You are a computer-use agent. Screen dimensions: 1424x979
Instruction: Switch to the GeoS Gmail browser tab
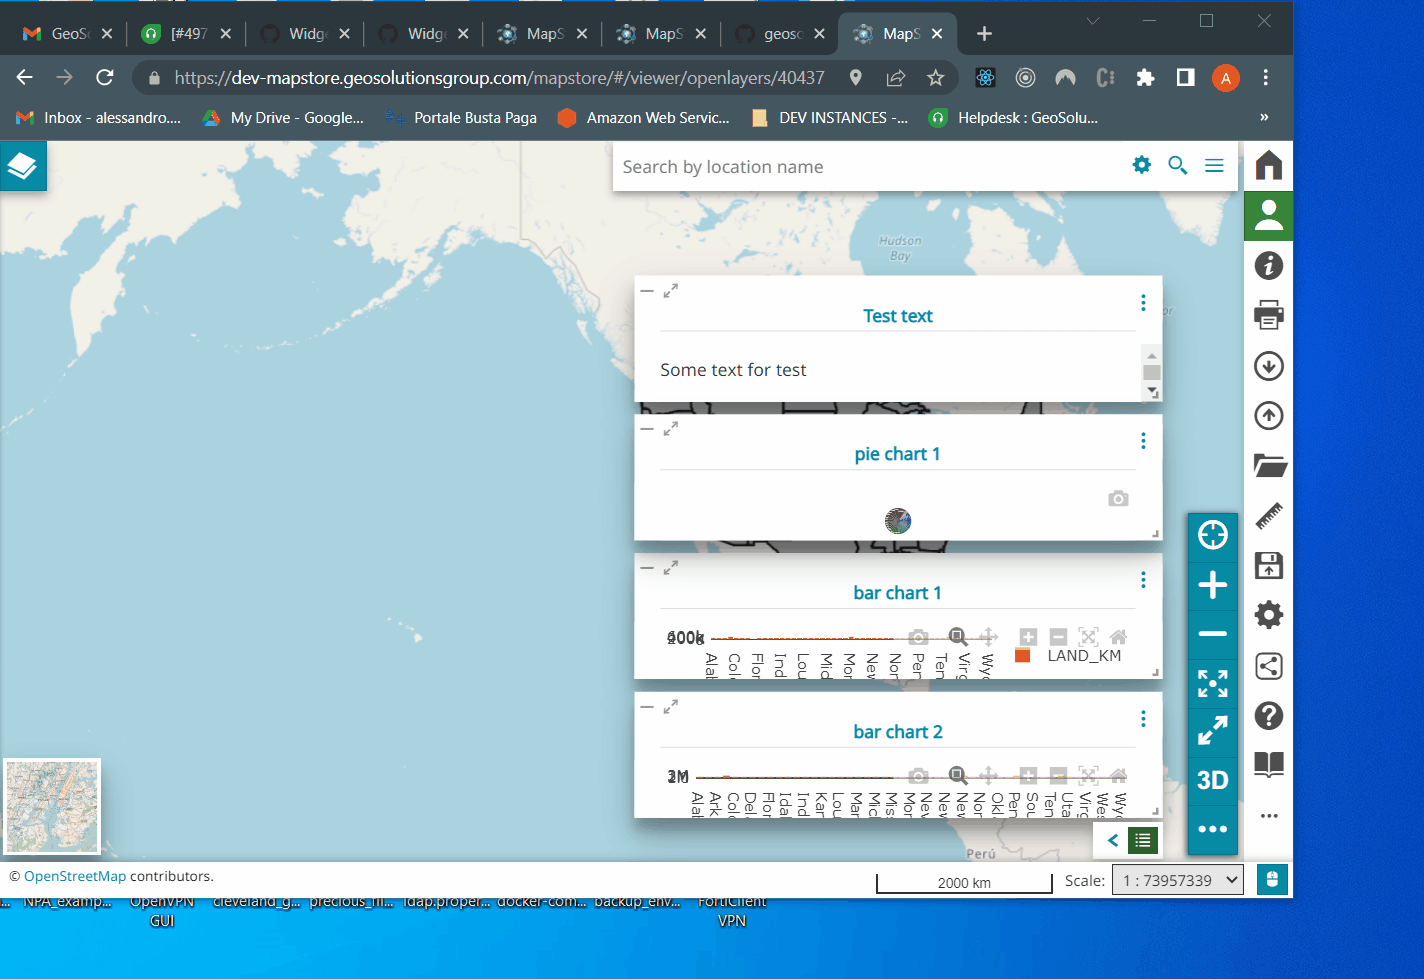click(x=68, y=33)
